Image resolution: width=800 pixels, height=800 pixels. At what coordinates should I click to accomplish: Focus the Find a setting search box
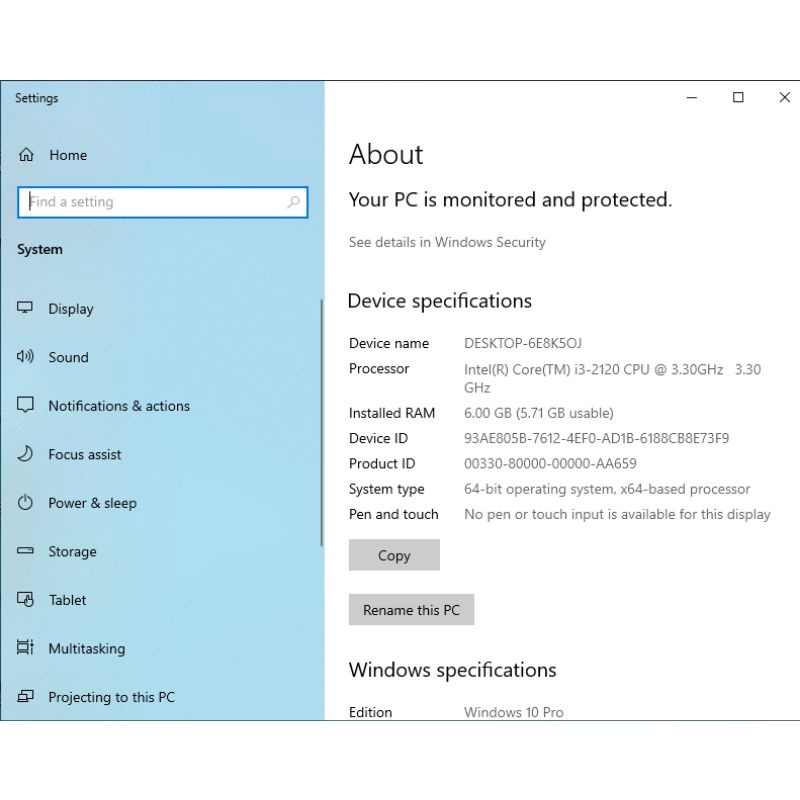(155, 202)
